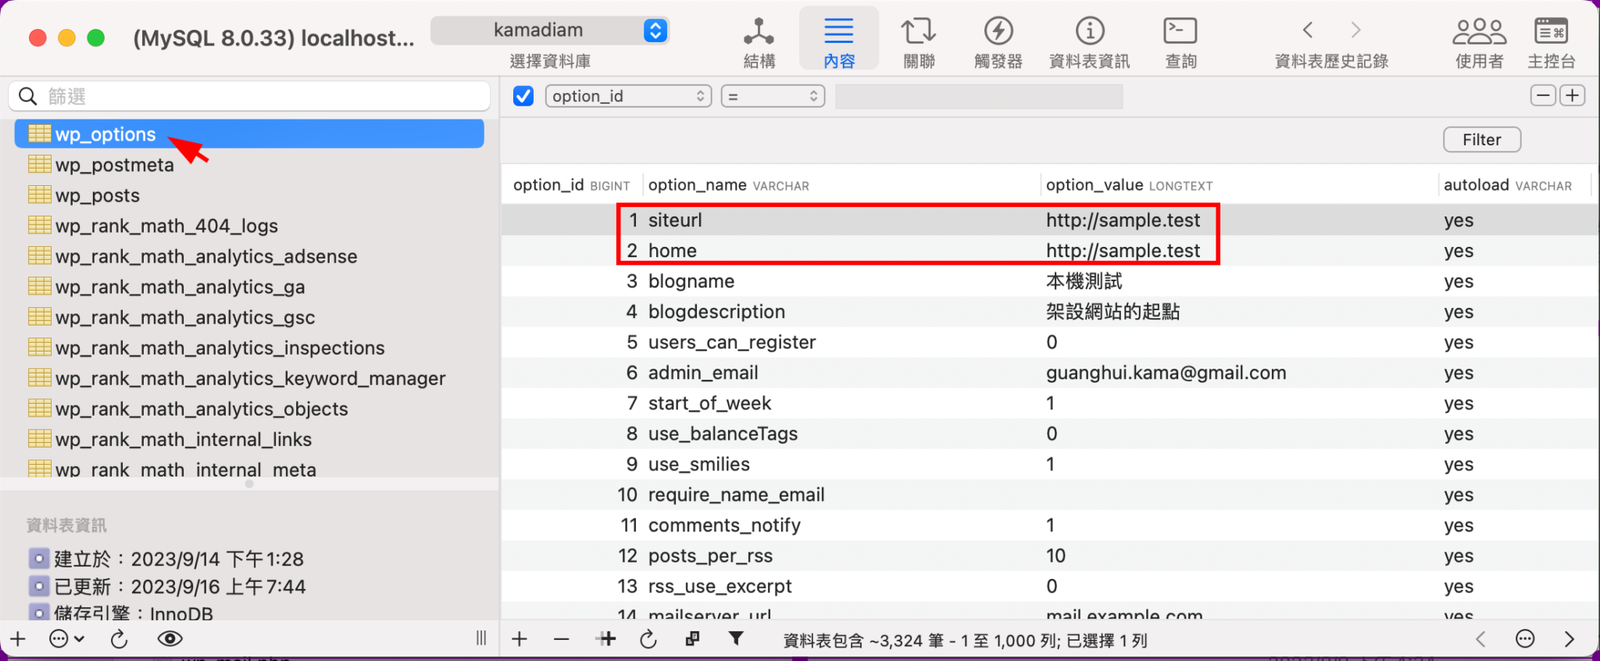Click the filter funnel icon in bottom bar

(x=736, y=639)
